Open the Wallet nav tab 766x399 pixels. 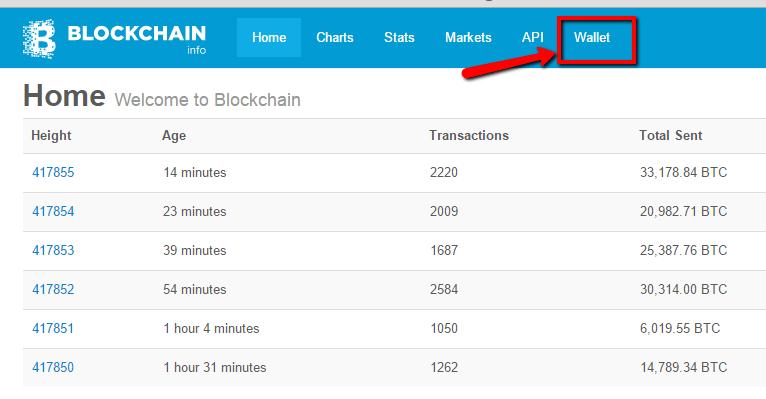click(592, 38)
